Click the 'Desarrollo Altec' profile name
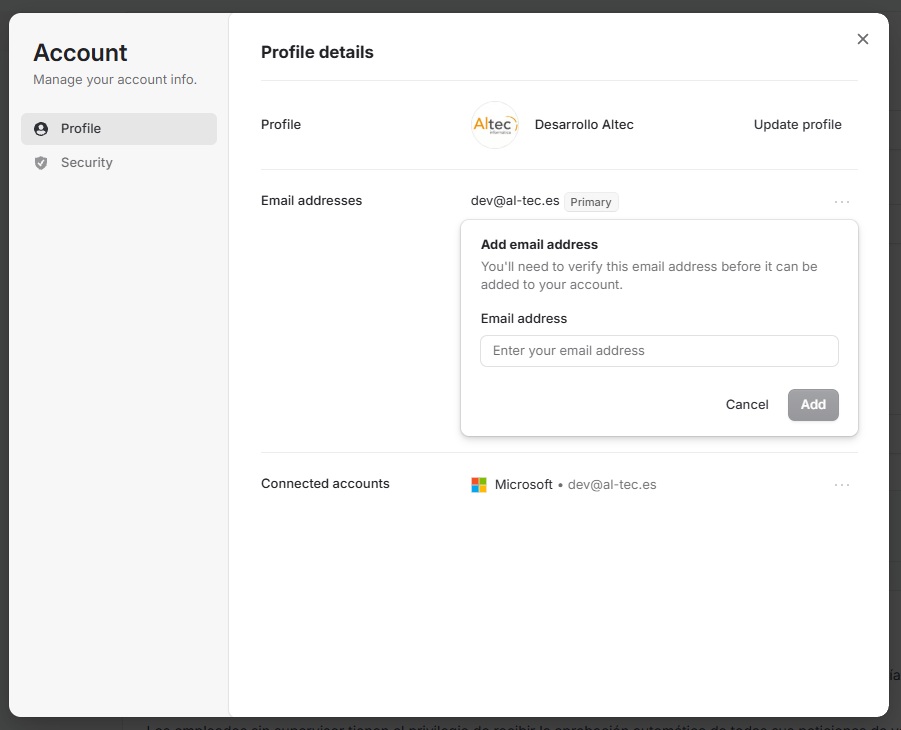Viewport: 901px width, 730px height. click(x=584, y=125)
